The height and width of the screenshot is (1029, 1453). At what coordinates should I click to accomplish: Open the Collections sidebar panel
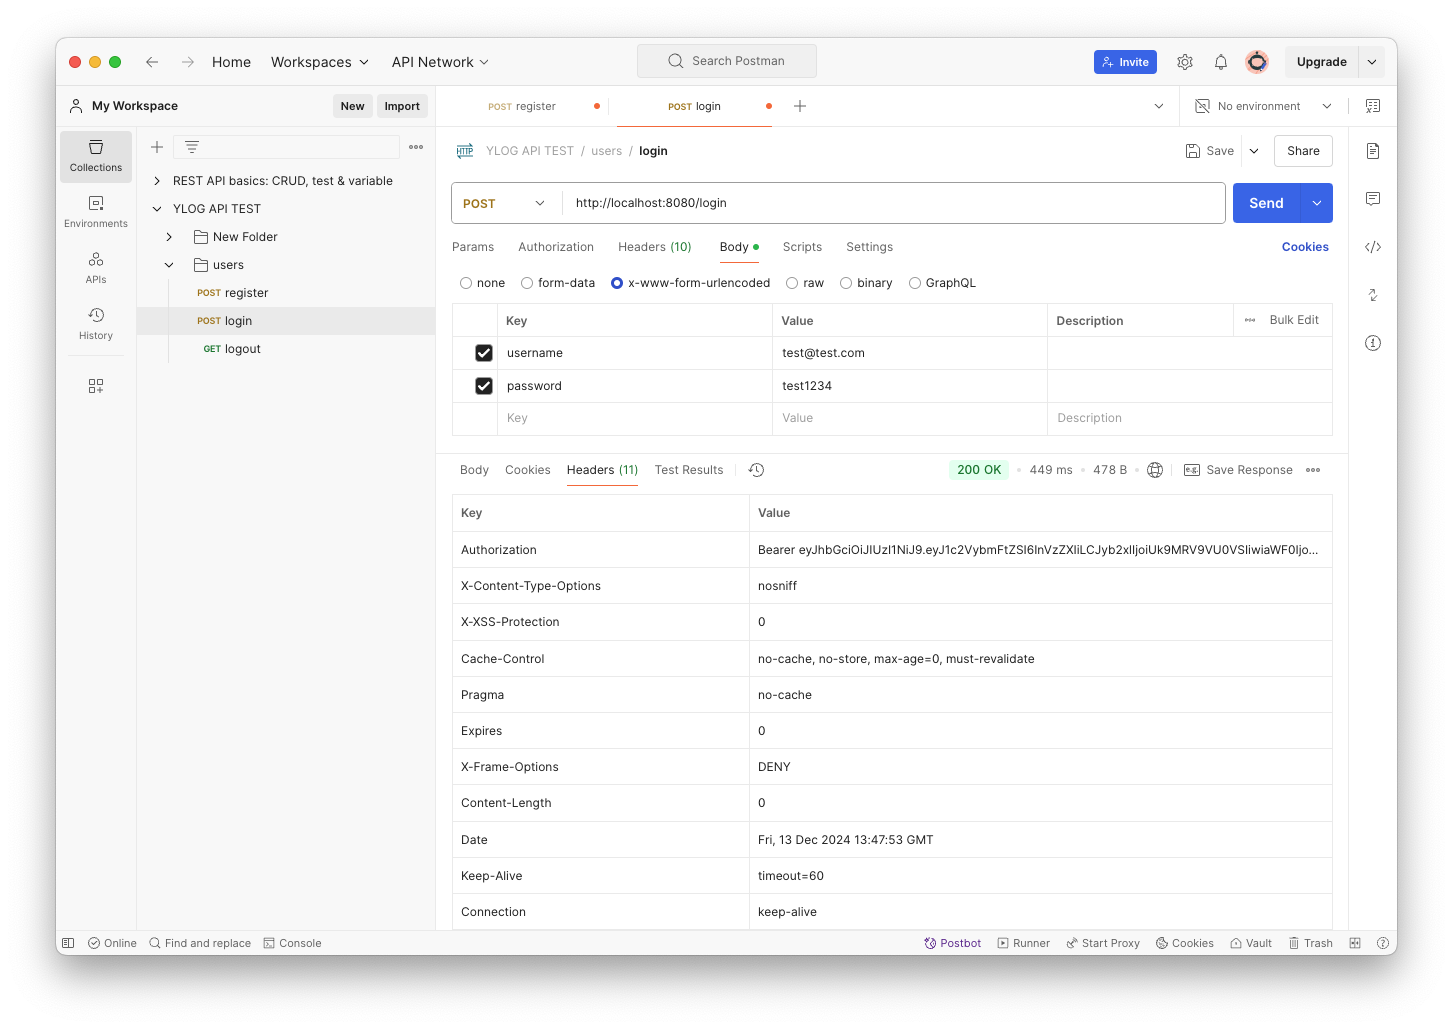(x=96, y=157)
